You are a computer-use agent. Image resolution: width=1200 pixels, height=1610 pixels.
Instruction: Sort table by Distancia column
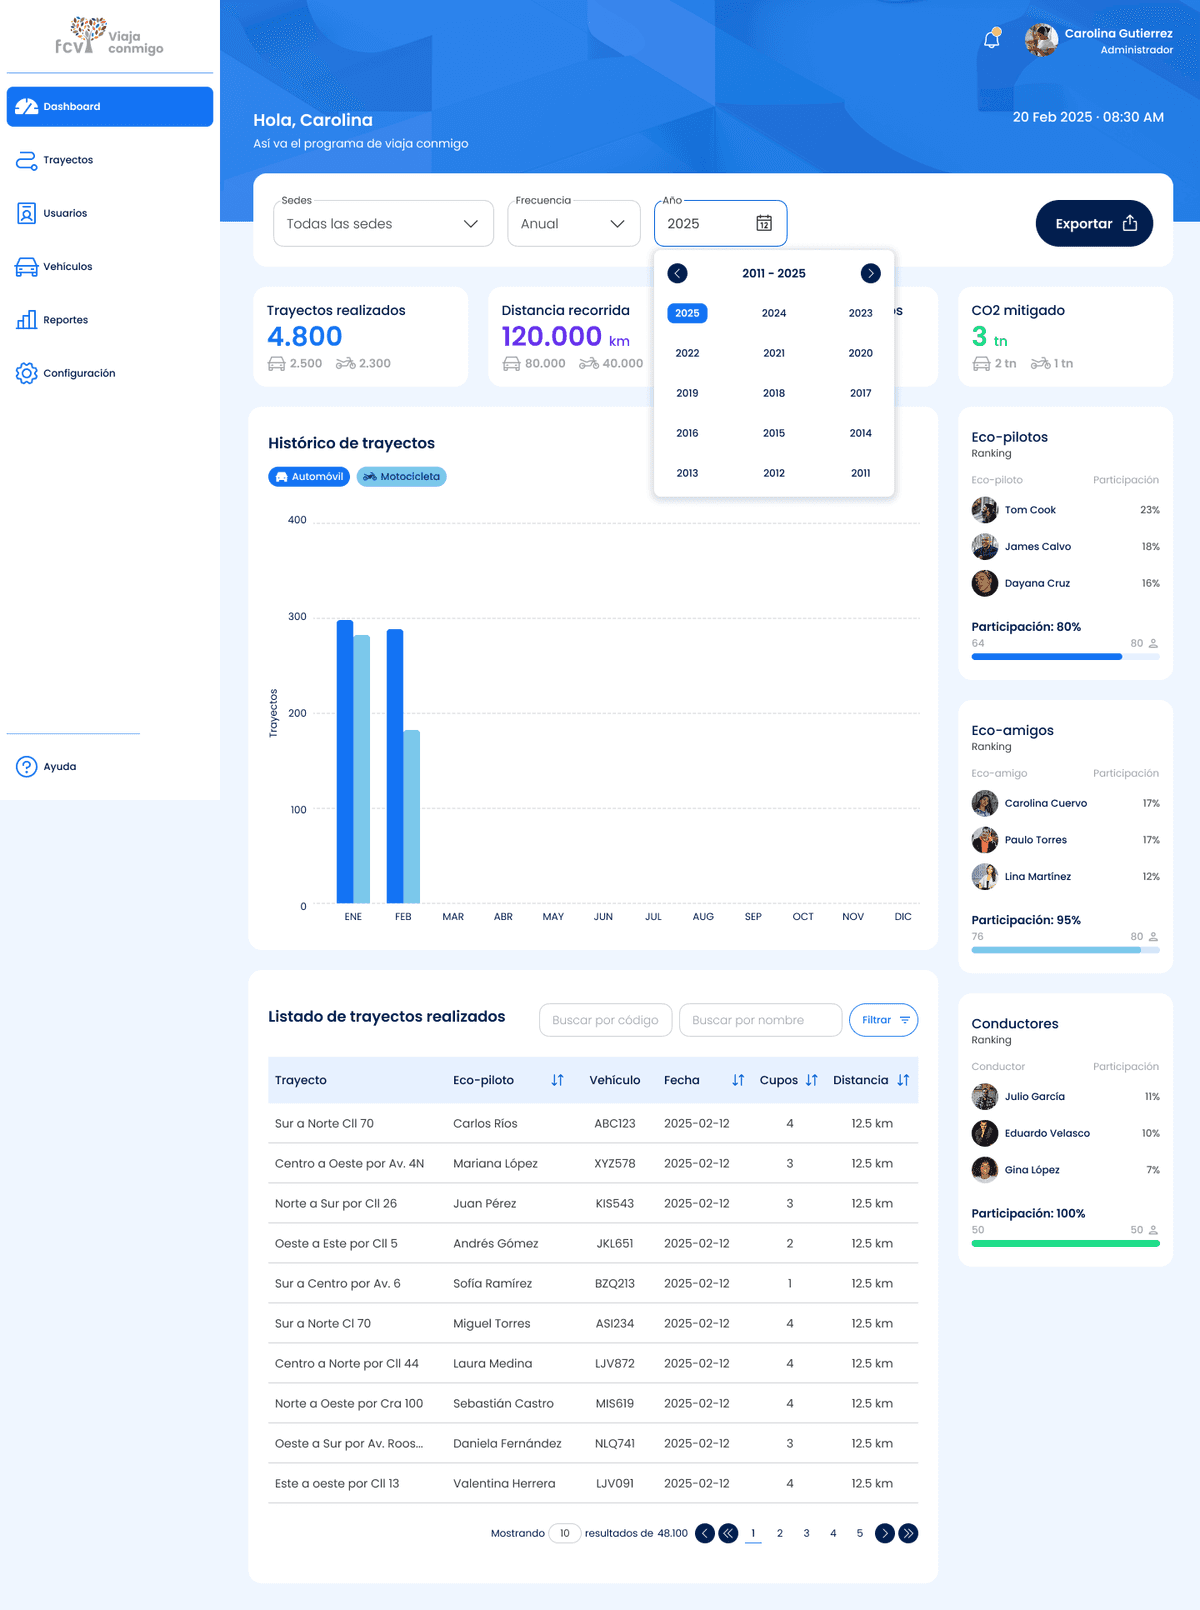coord(903,1080)
